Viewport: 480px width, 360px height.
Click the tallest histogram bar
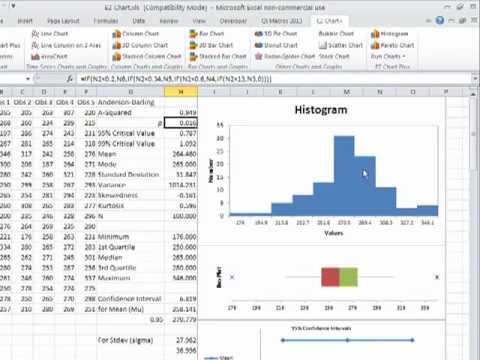[x=344, y=176]
